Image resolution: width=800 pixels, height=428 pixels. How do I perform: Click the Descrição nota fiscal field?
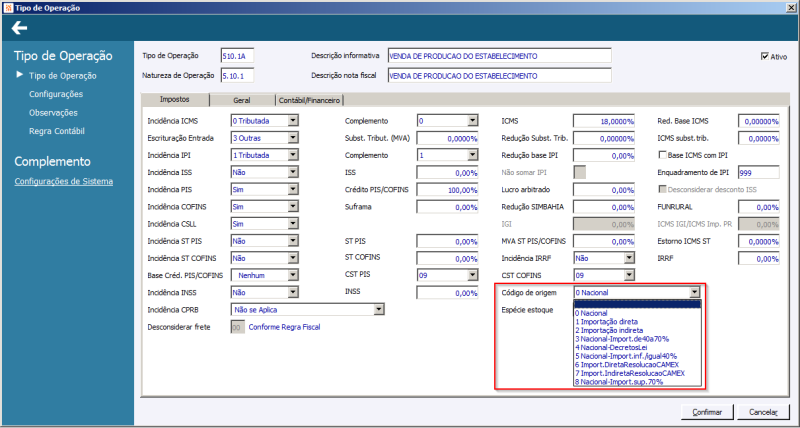tap(497, 75)
